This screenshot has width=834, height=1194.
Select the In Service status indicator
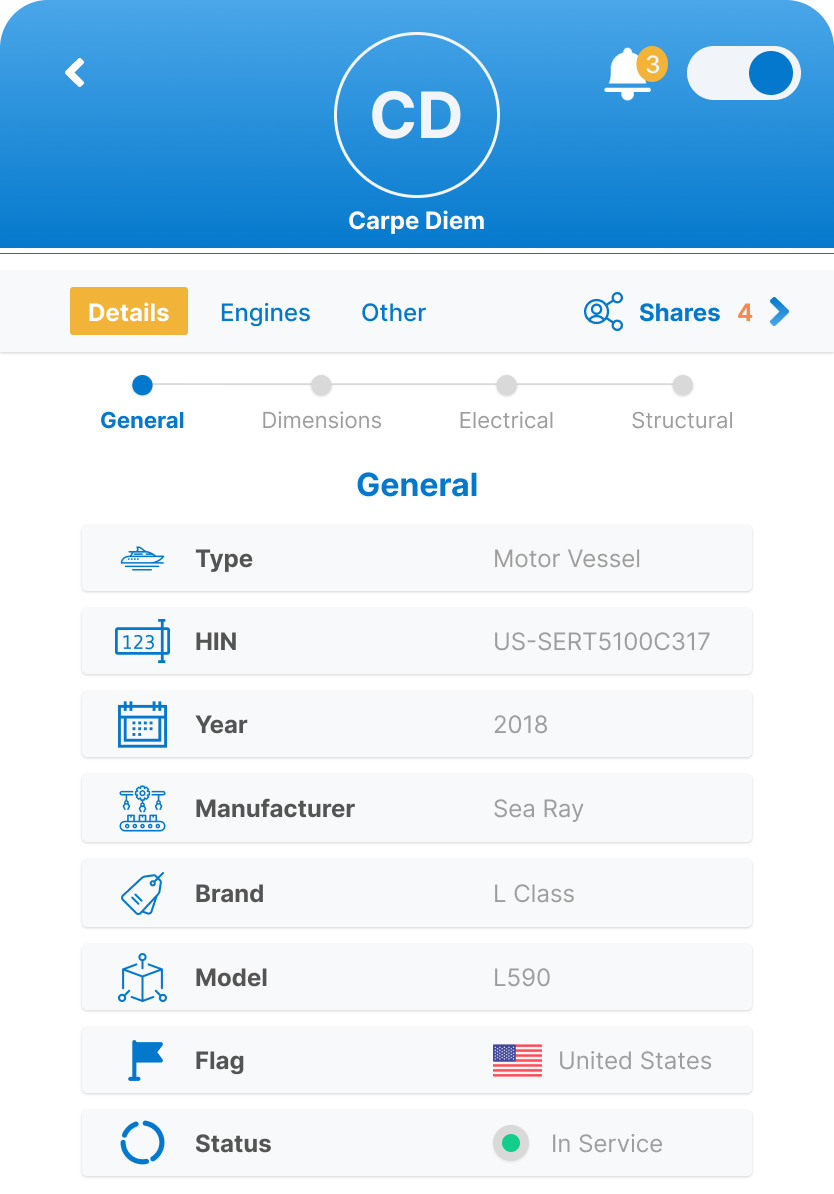click(x=510, y=1143)
